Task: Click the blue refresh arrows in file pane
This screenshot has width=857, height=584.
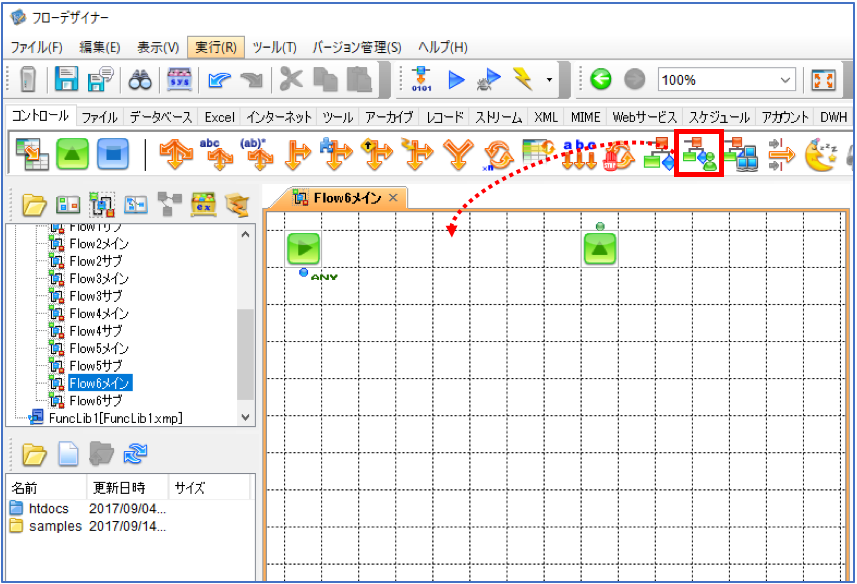Action: pyautogui.click(x=135, y=454)
